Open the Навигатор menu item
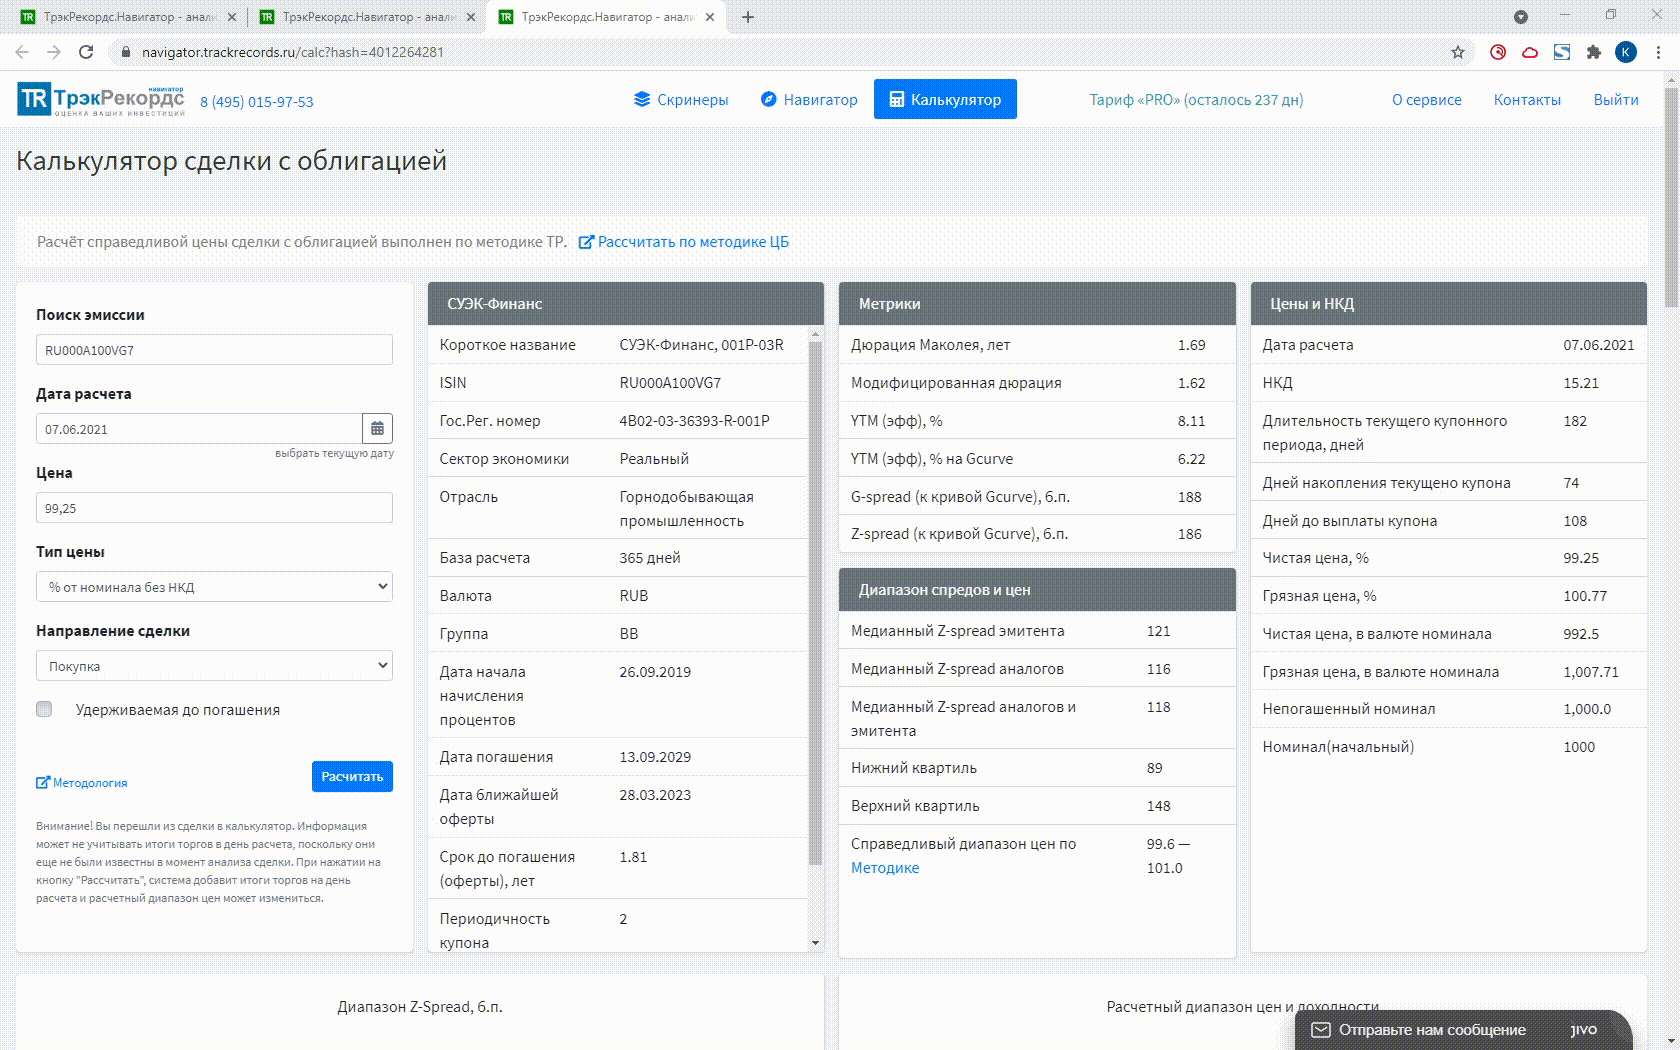 point(809,99)
